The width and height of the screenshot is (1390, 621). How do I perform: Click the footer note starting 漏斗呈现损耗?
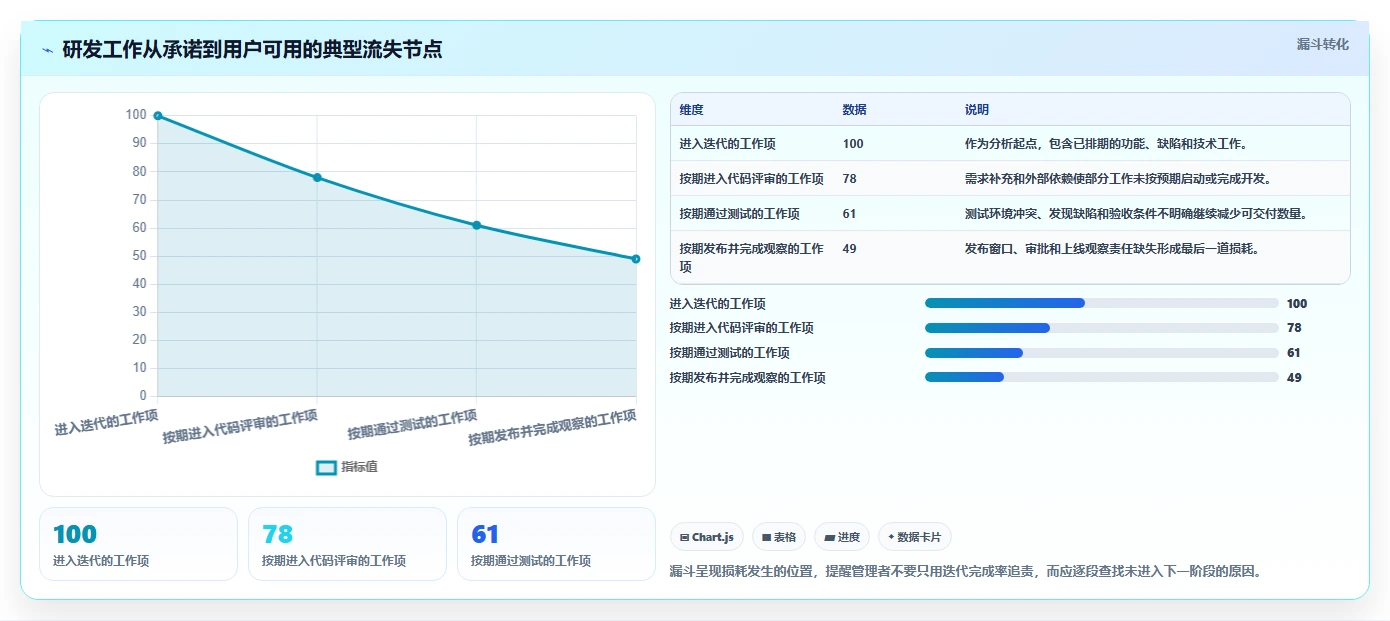click(x=965, y=572)
